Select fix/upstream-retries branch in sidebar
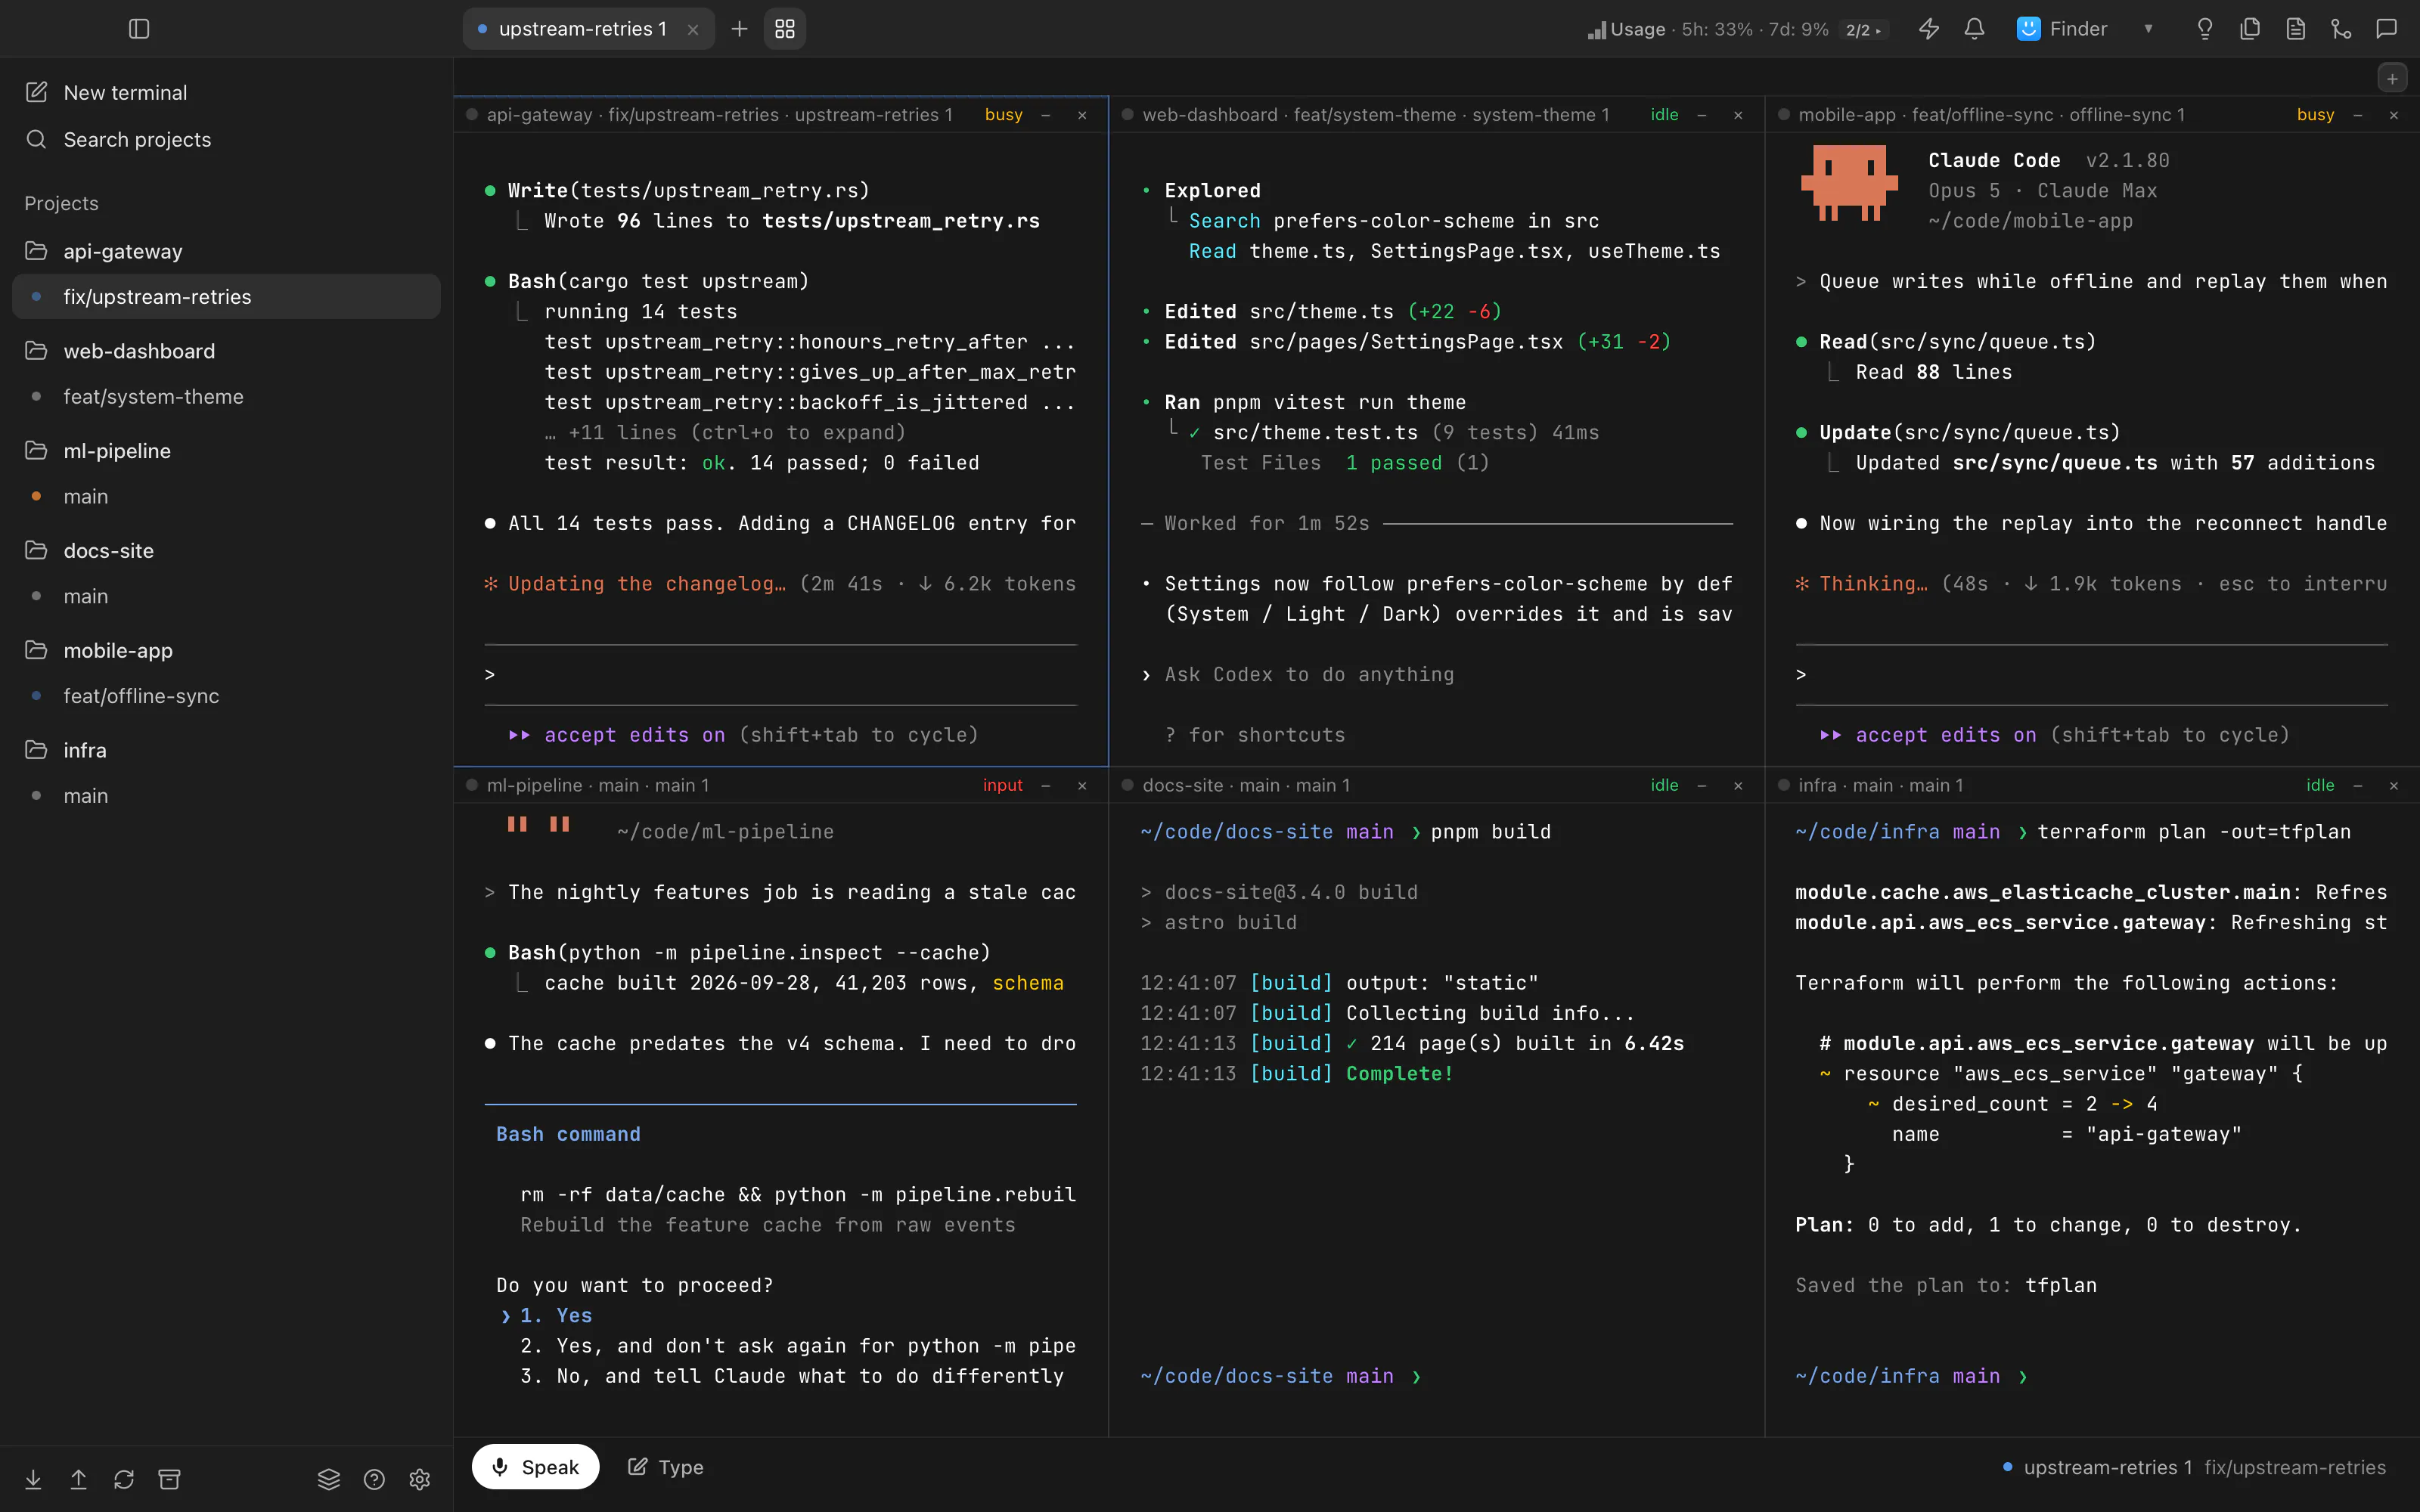 (x=226, y=297)
